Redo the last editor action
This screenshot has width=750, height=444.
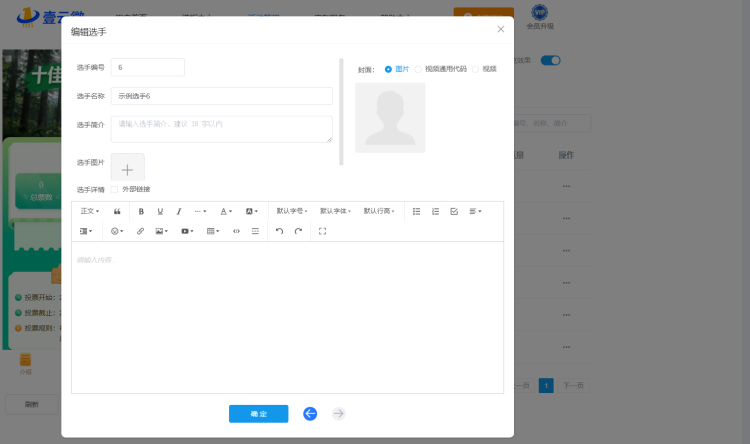pos(298,231)
